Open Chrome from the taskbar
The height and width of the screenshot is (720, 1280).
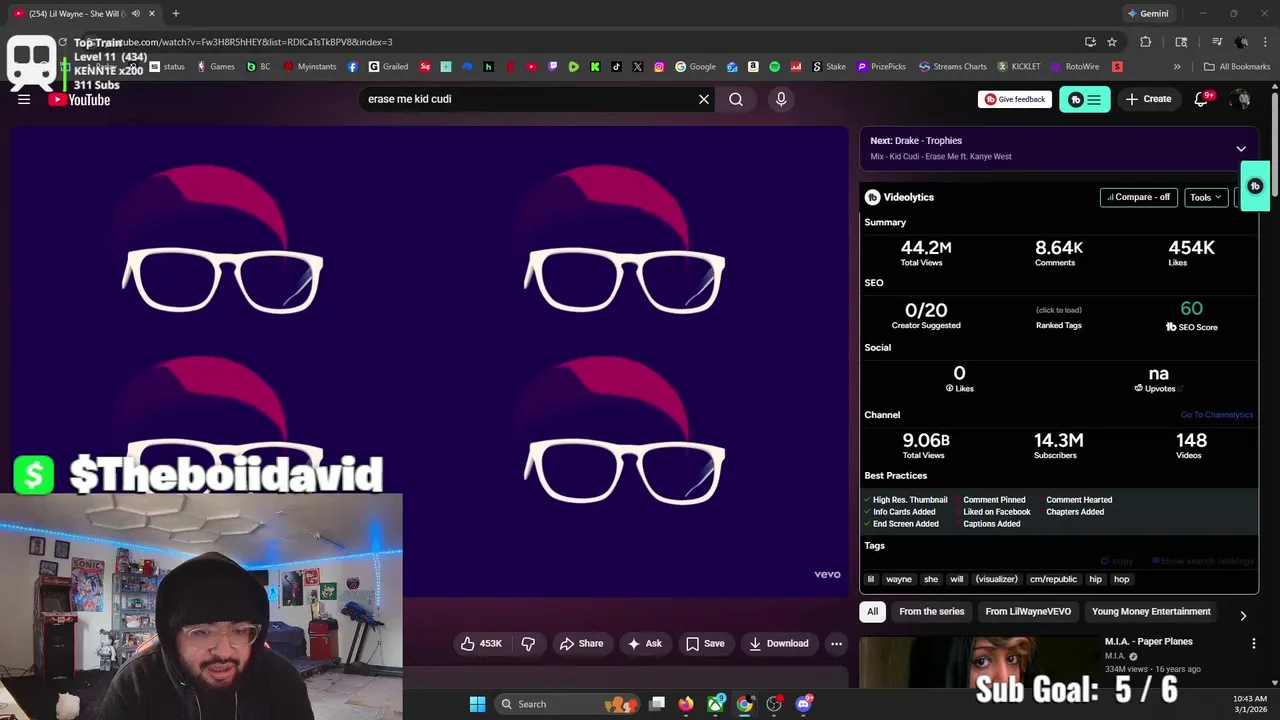point(745,704)
